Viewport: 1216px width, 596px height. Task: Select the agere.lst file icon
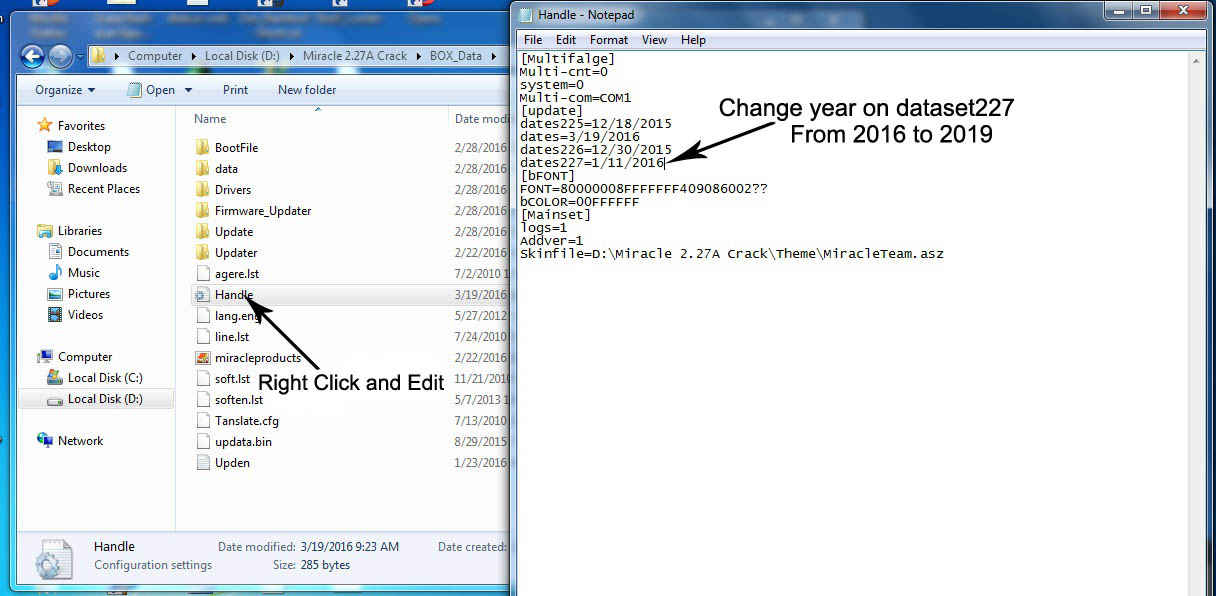point(202,273)
